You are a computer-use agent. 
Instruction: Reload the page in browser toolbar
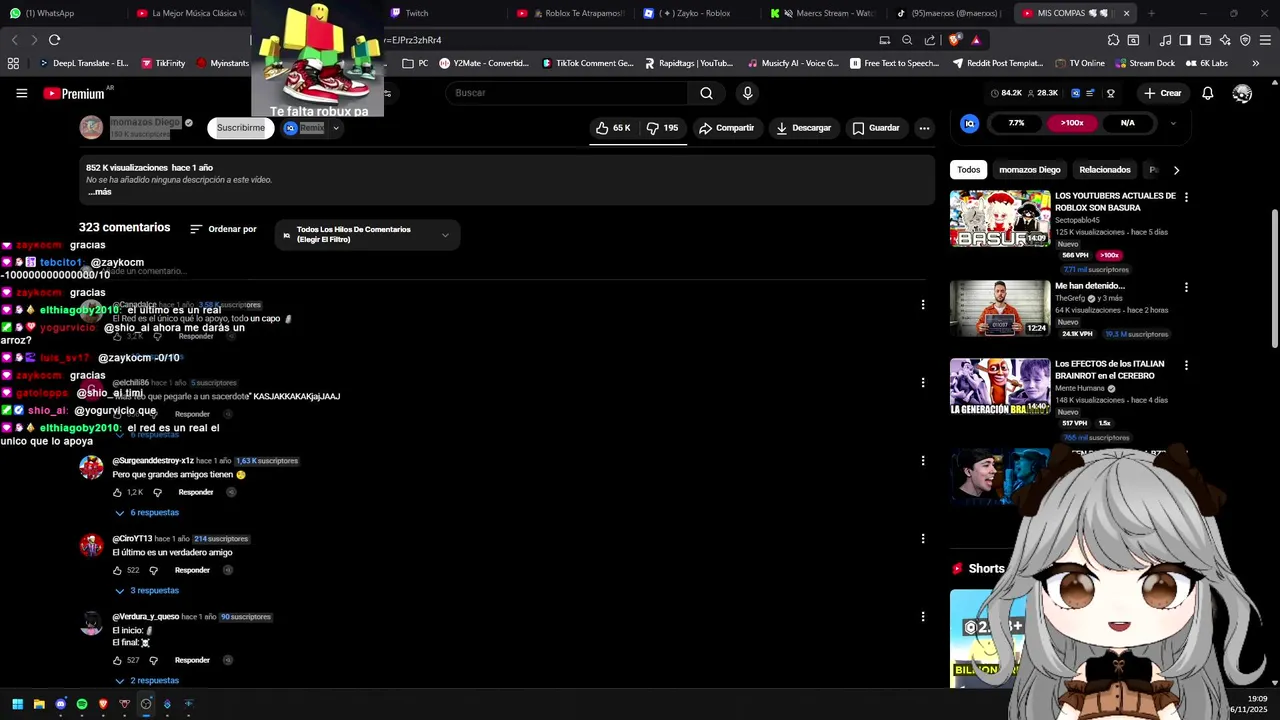pyautogui.click(x=54, y=40)
